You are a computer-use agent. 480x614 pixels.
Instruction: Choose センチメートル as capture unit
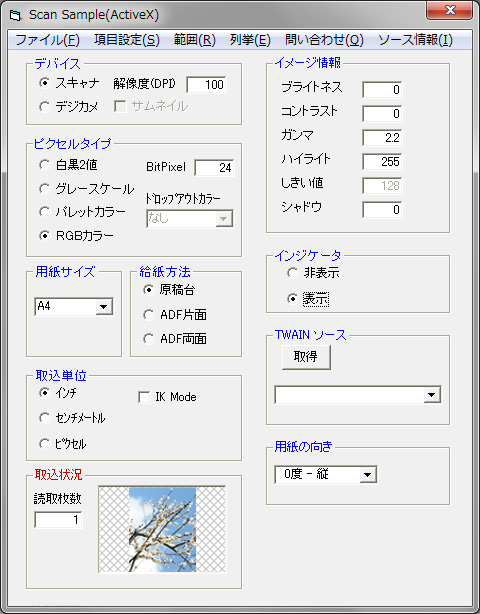(x=45, y=418)
